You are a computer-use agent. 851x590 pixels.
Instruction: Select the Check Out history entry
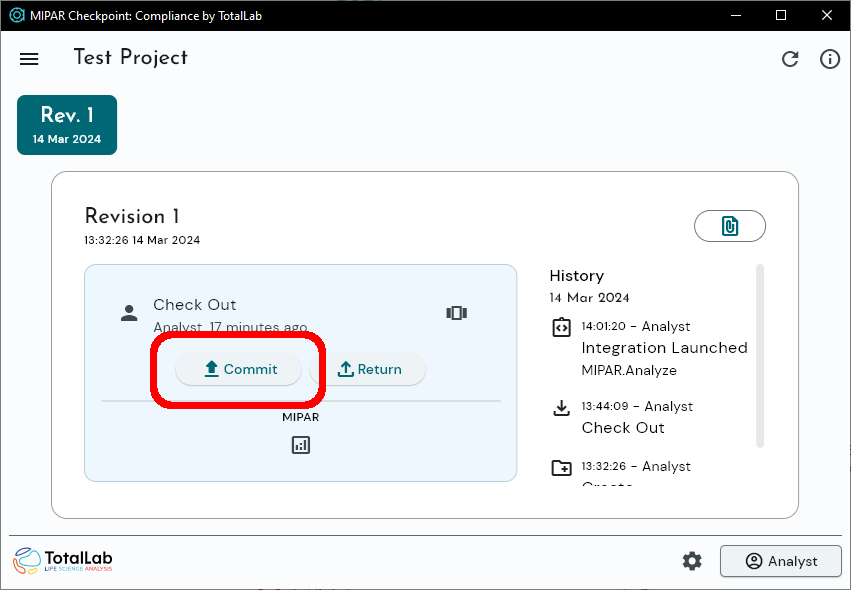[623, 427]
